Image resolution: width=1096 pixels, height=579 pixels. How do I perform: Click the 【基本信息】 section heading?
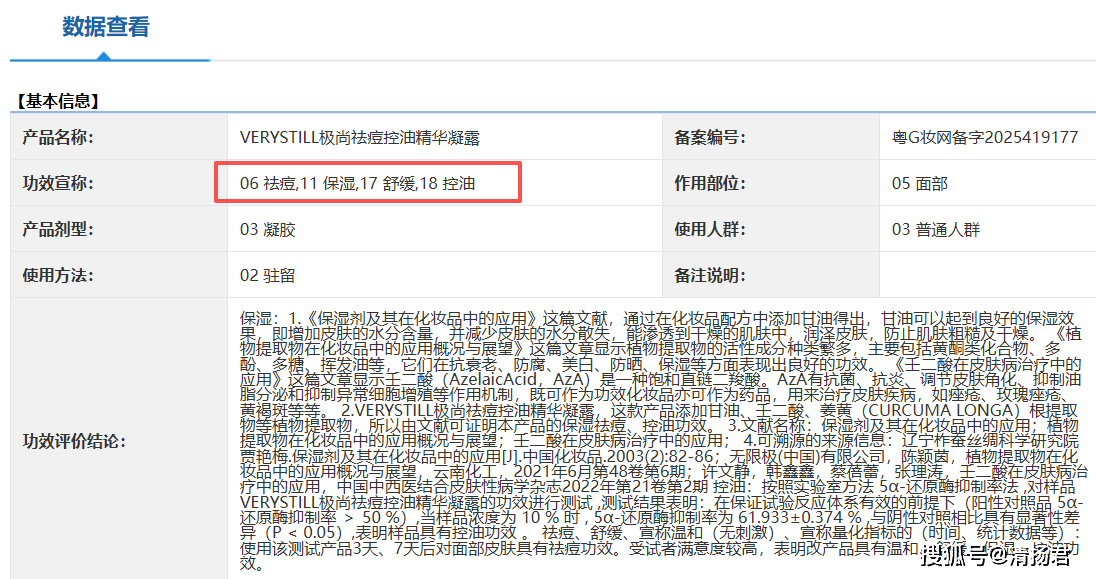[56, 101]
